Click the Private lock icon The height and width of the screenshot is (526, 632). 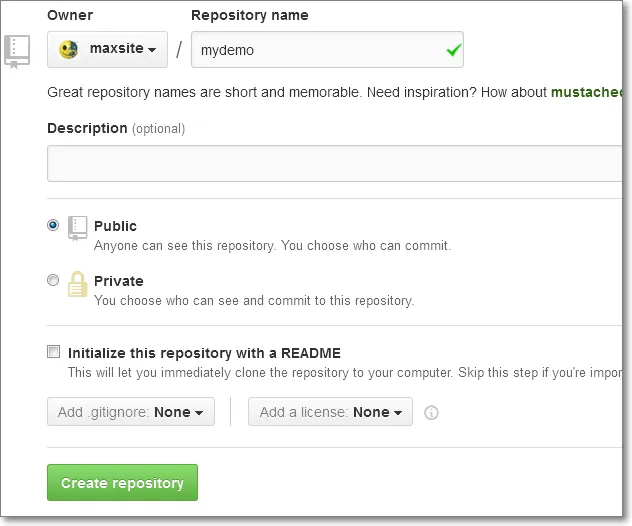click(77, 284)
